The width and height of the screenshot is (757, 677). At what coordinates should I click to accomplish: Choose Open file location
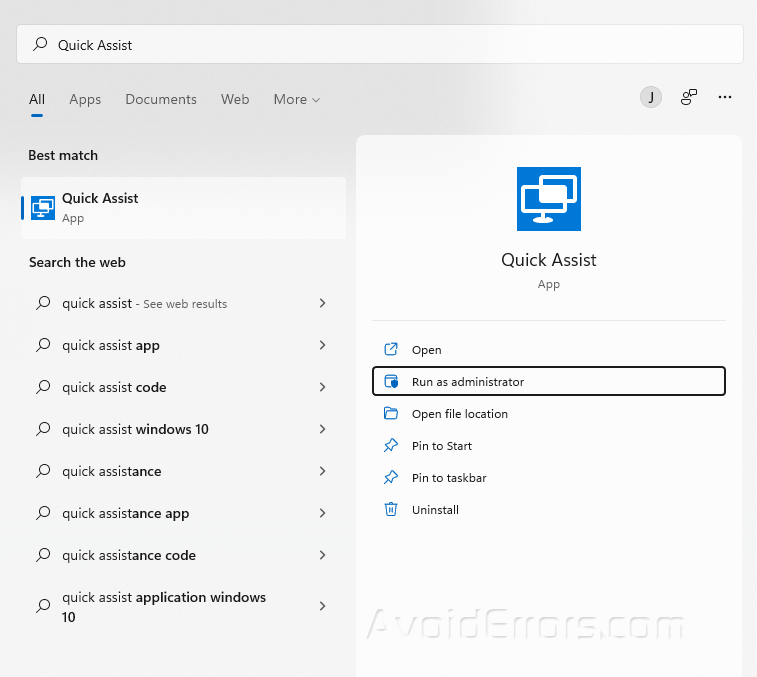coord(548,414)
